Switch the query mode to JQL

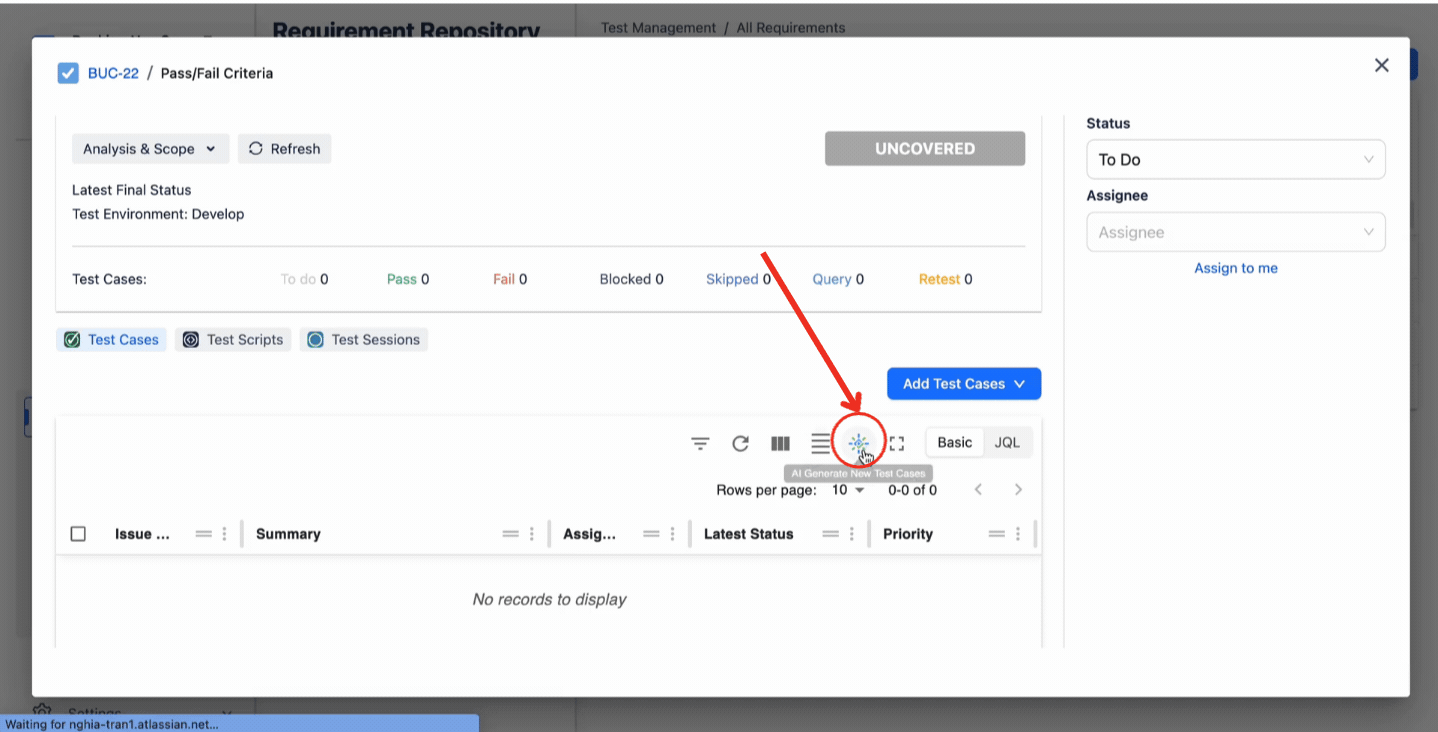1007,442
